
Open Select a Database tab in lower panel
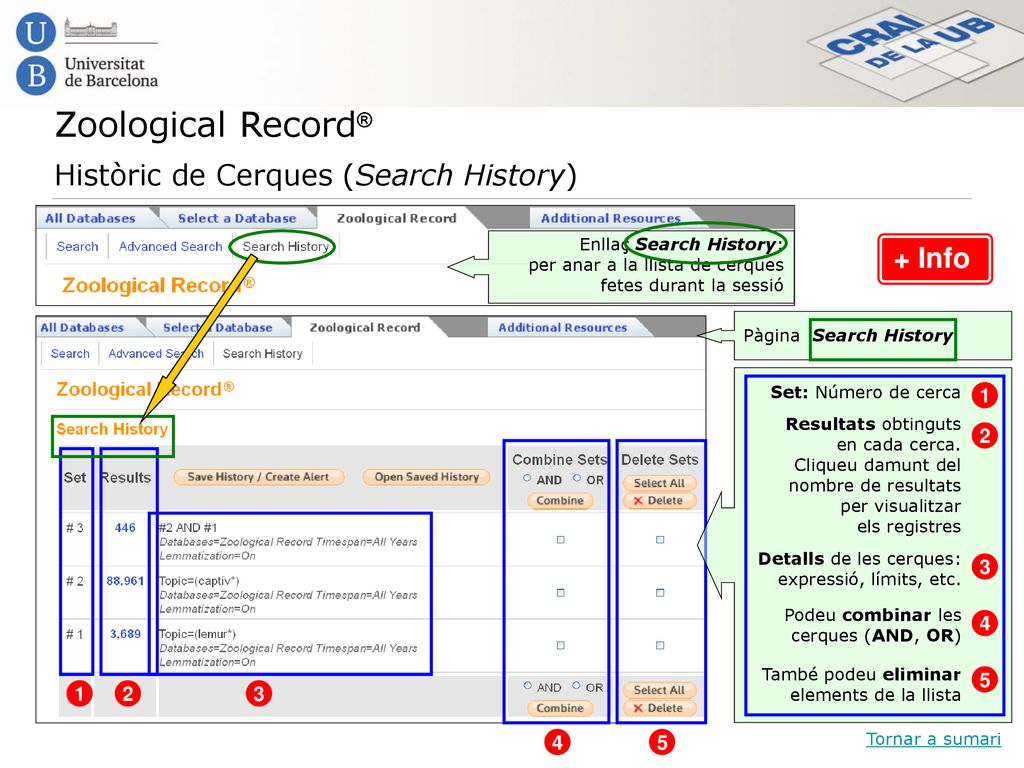[217, 327]
